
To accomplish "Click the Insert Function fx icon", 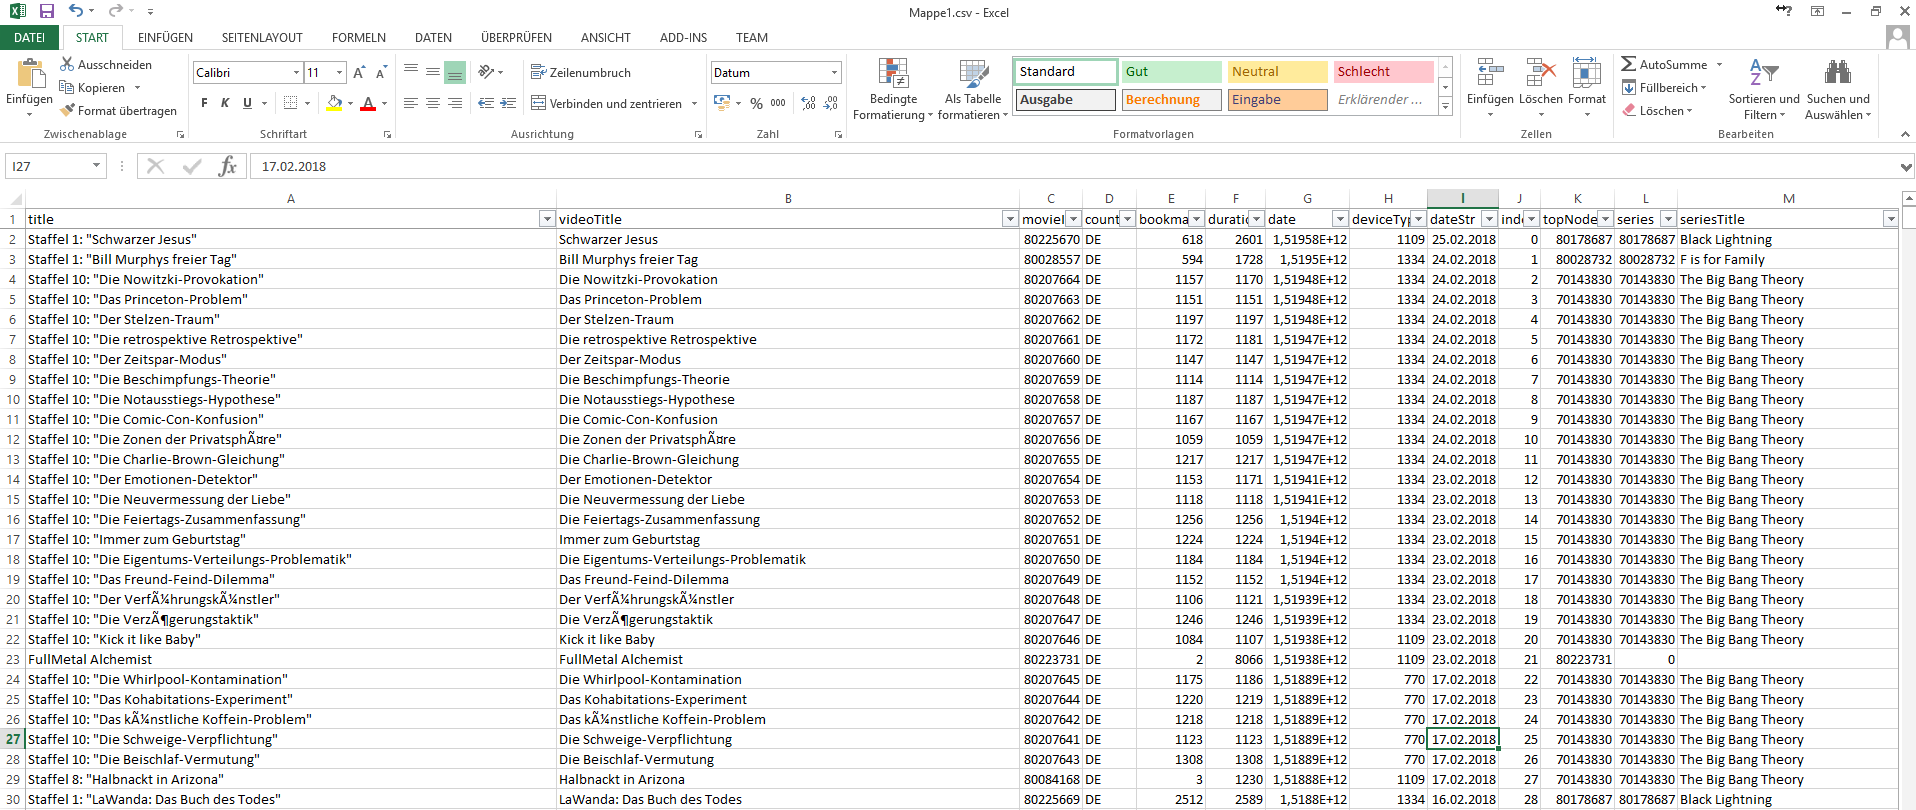I will [x=227, y=166].
